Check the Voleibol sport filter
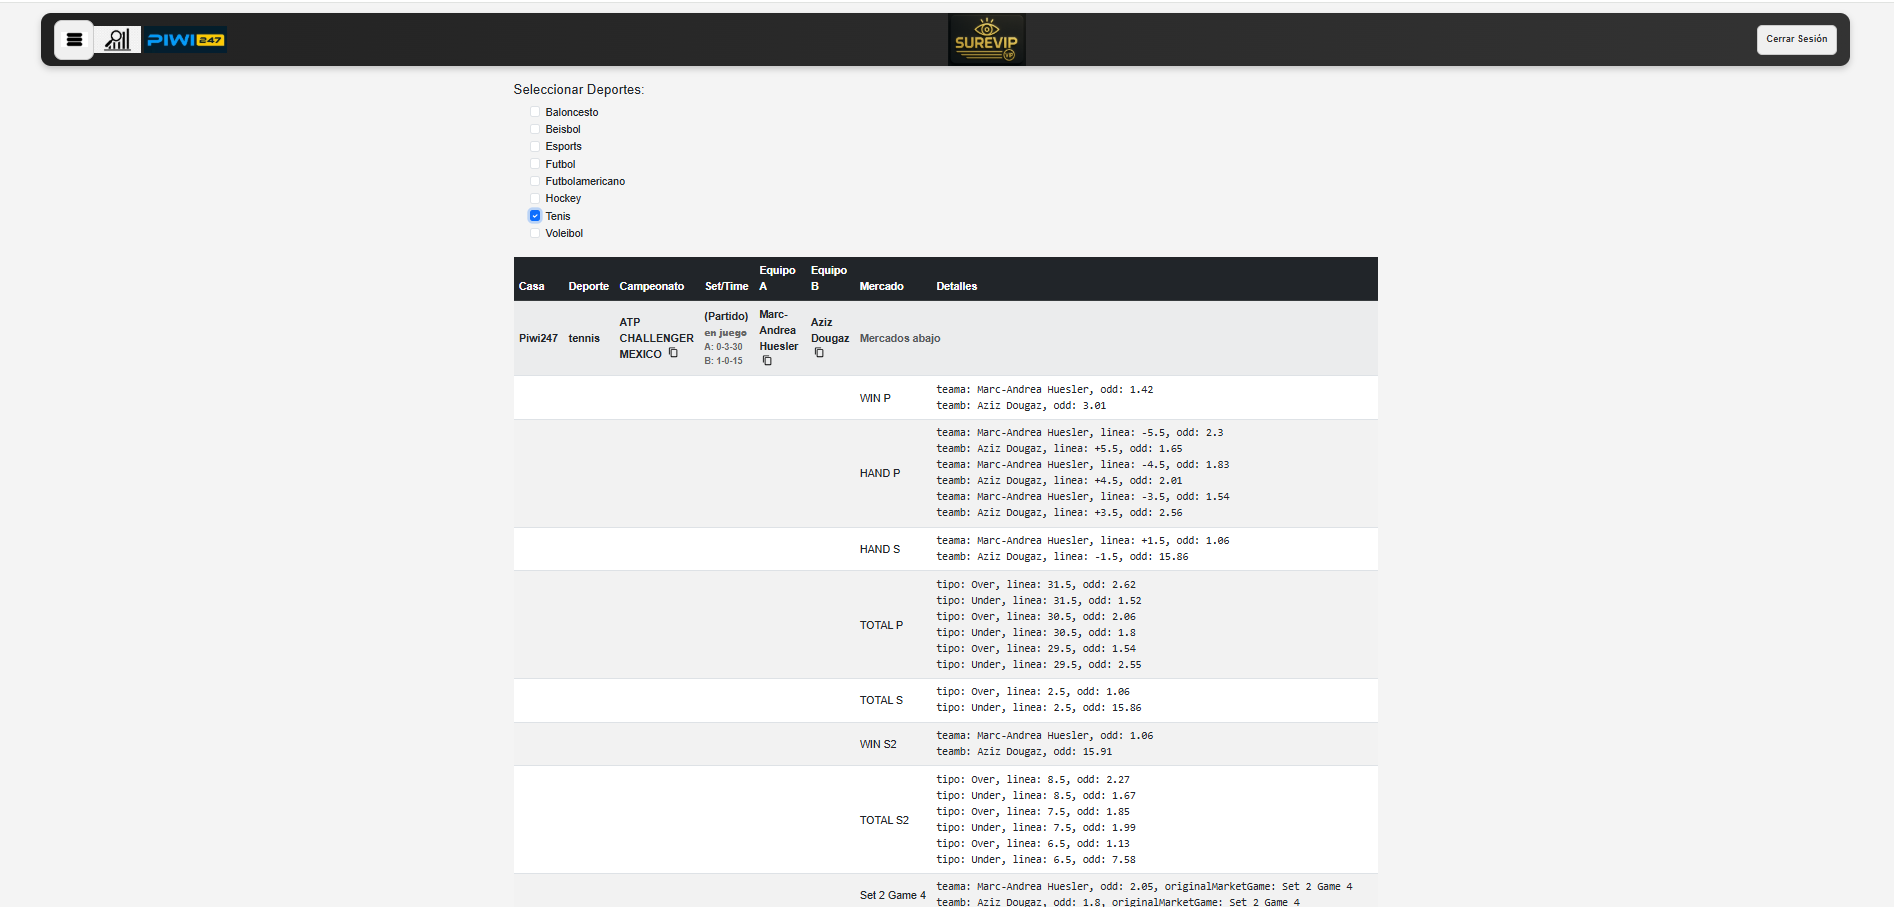Screen dimensions: 1894x907 (535, 232)
